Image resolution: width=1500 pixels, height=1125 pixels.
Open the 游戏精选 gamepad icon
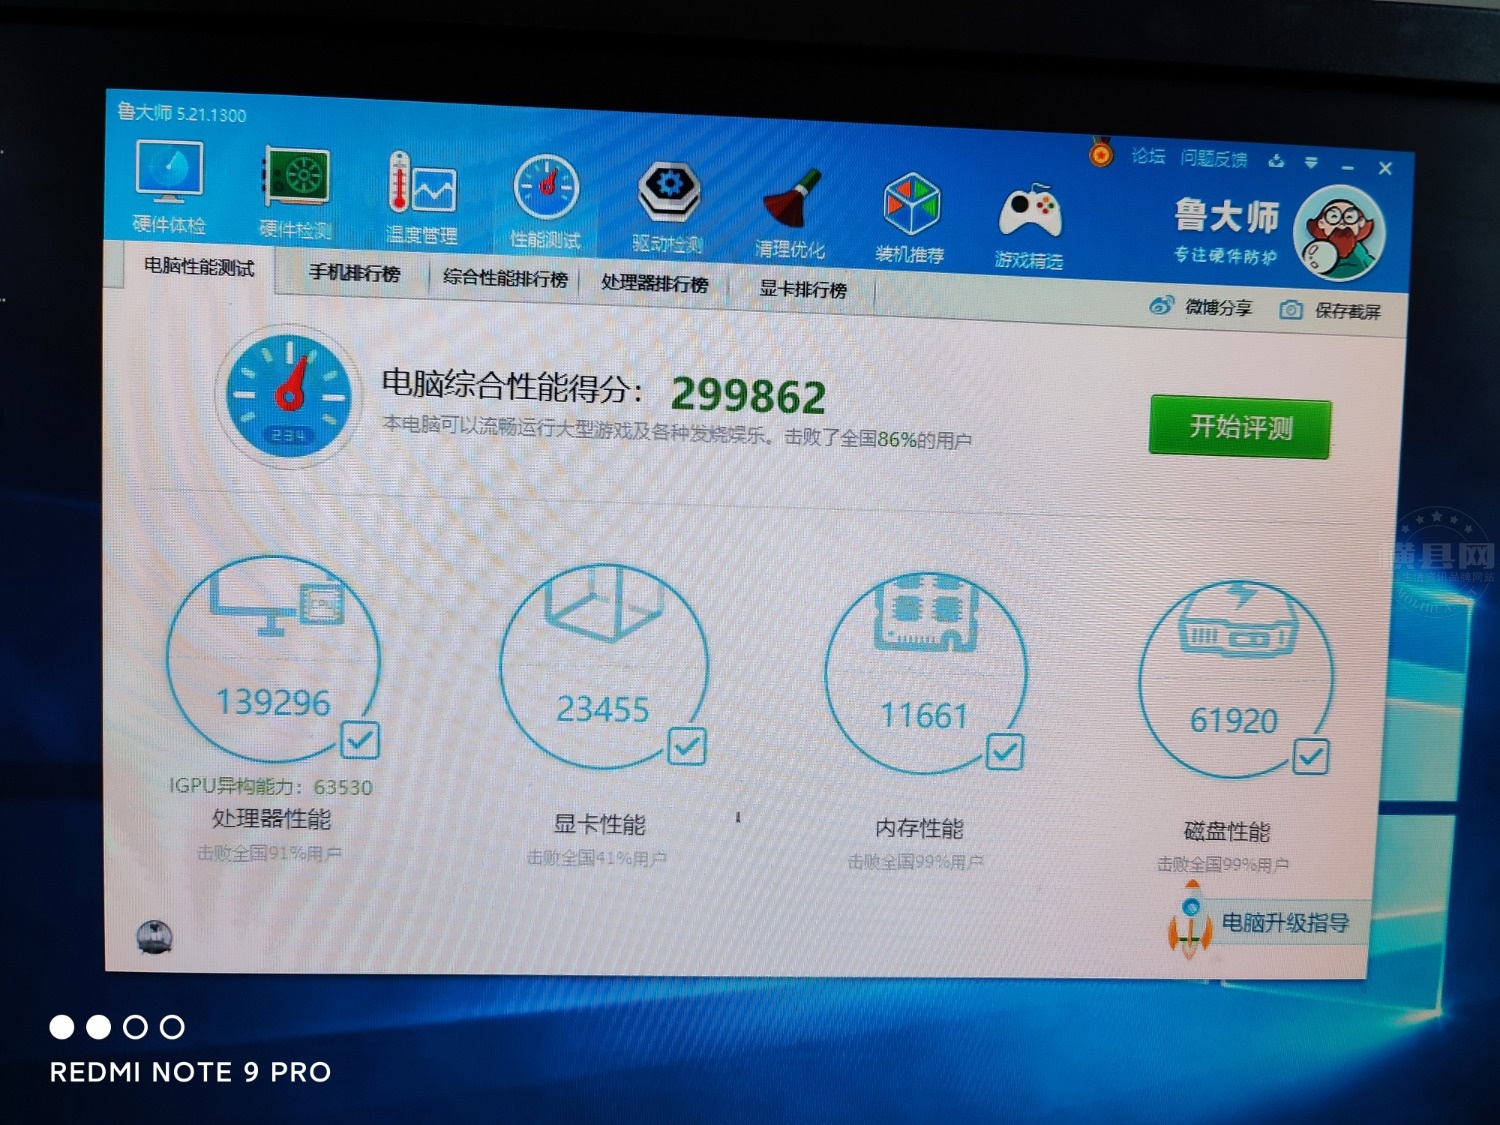pyautogui.click(x=1029, y=225)
